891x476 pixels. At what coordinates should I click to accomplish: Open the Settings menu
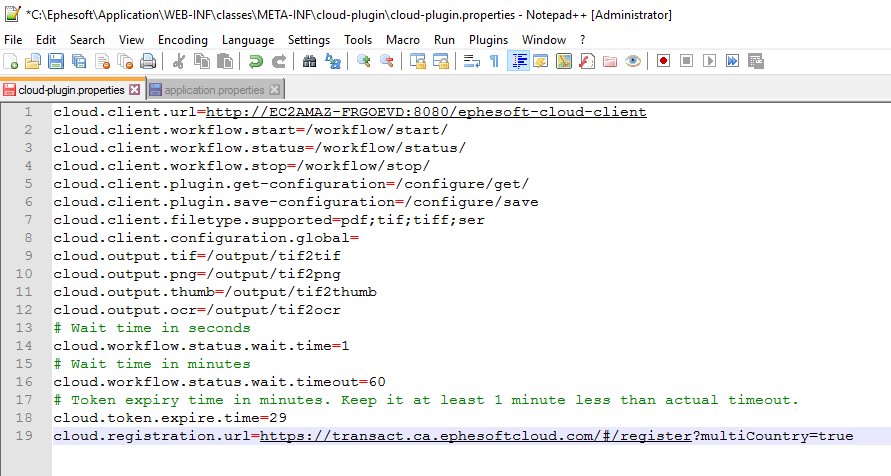309,40
